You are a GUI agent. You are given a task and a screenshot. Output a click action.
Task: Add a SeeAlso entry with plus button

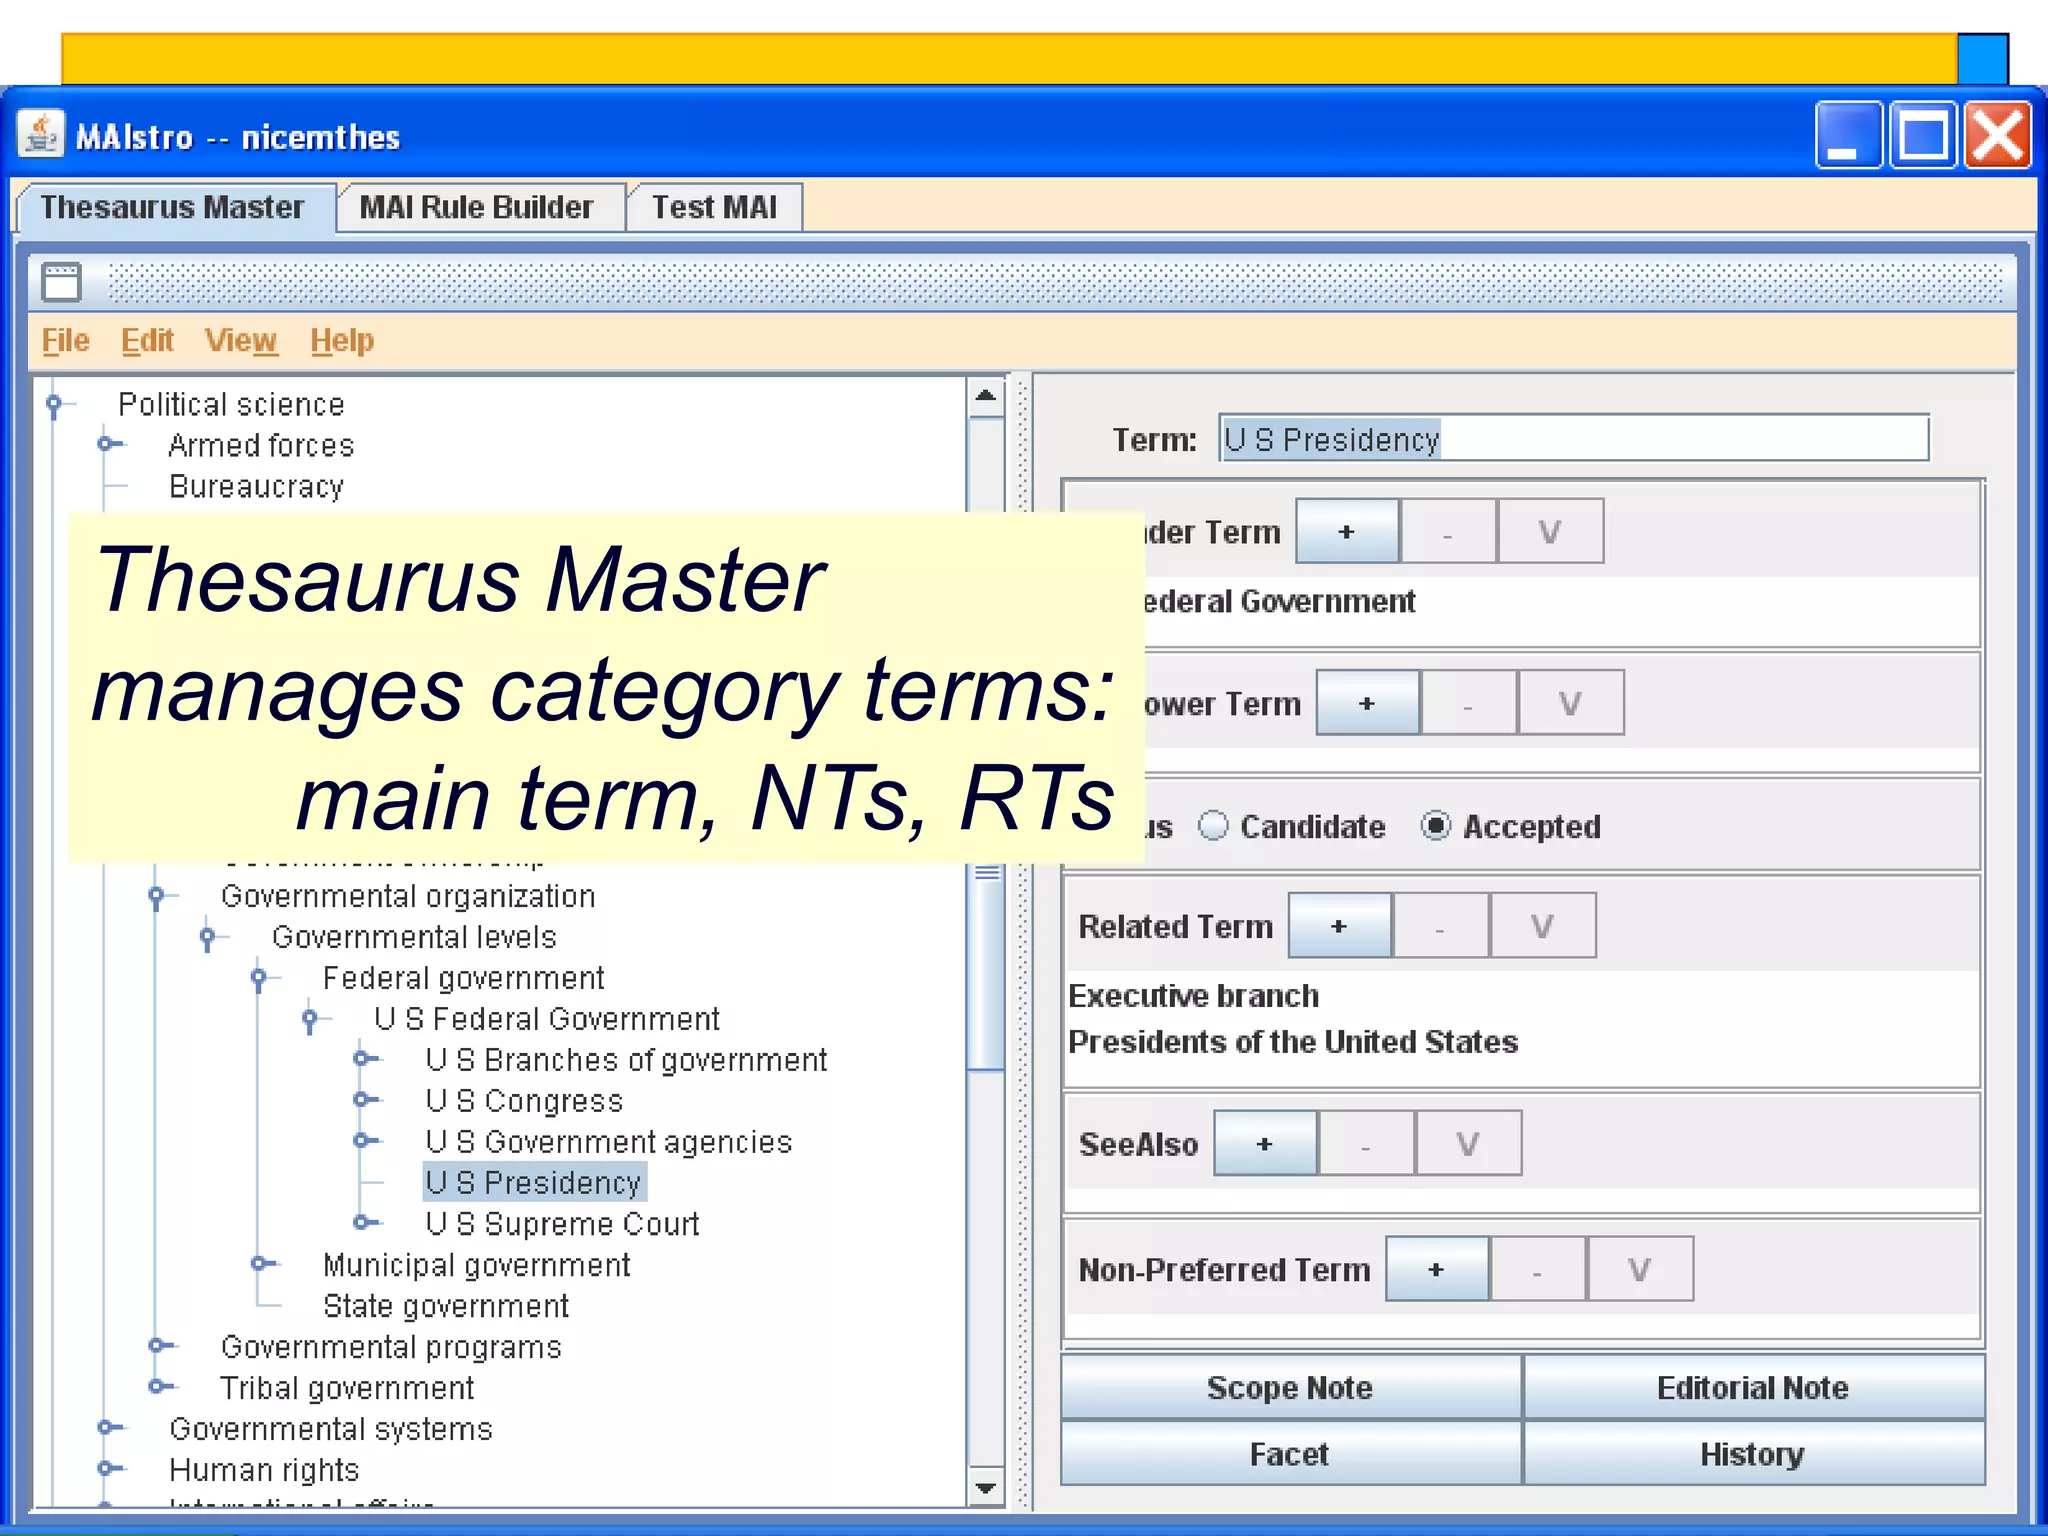1265,1143
